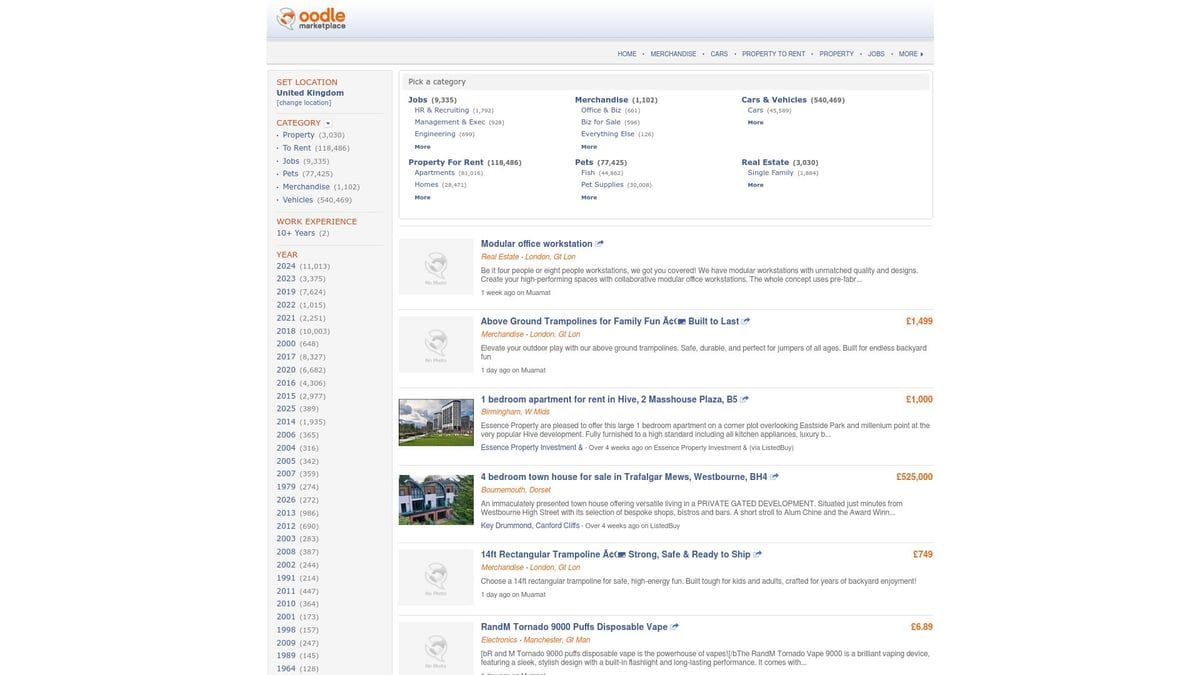Show More under Merchandise category
Screen dimensions: 1200x675
(589, 147)
